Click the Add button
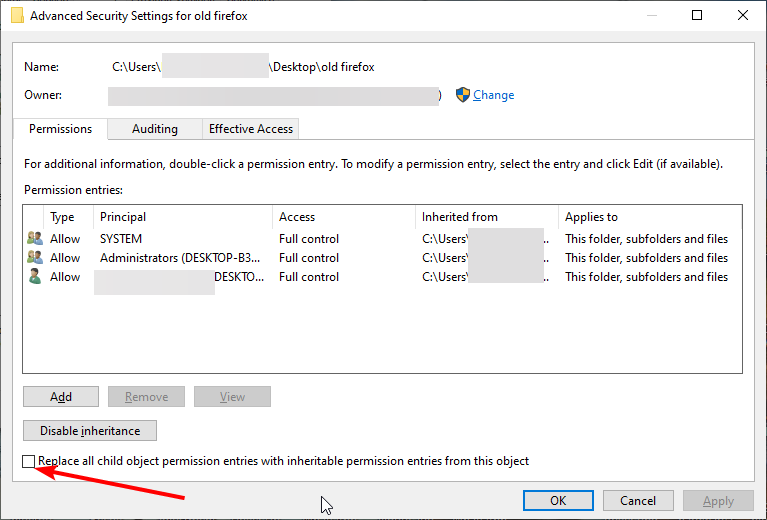 61,397
